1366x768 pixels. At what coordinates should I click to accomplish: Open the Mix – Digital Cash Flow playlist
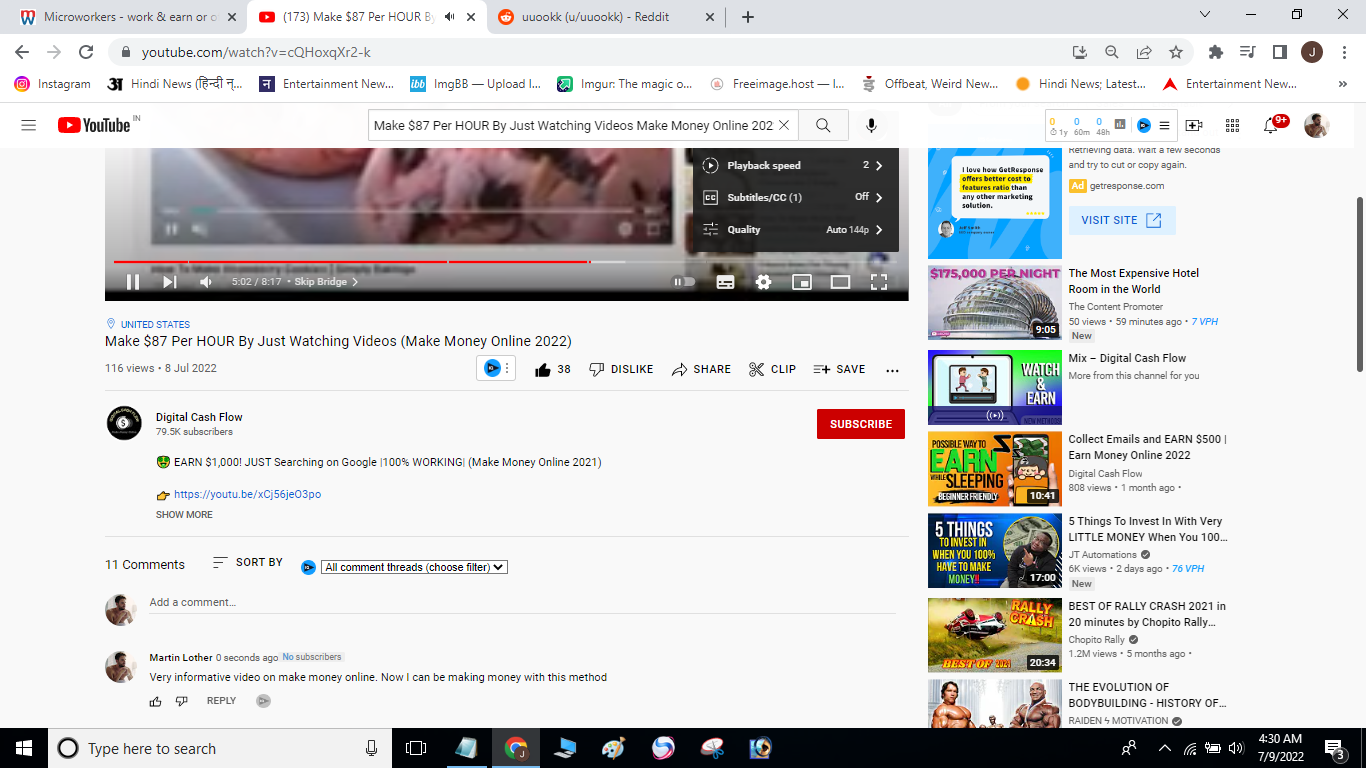click(x=1127, y=358)
